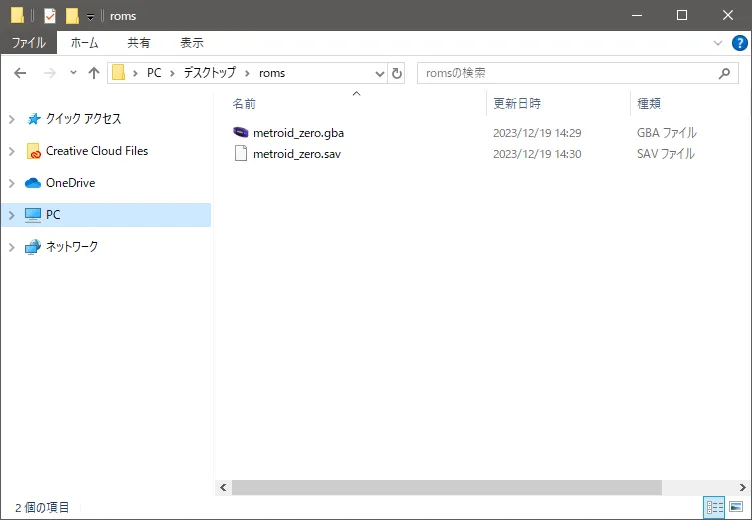Open the address bar history dropdown
The width and height of the screenshot is (752, 520).
coord(380,73)
